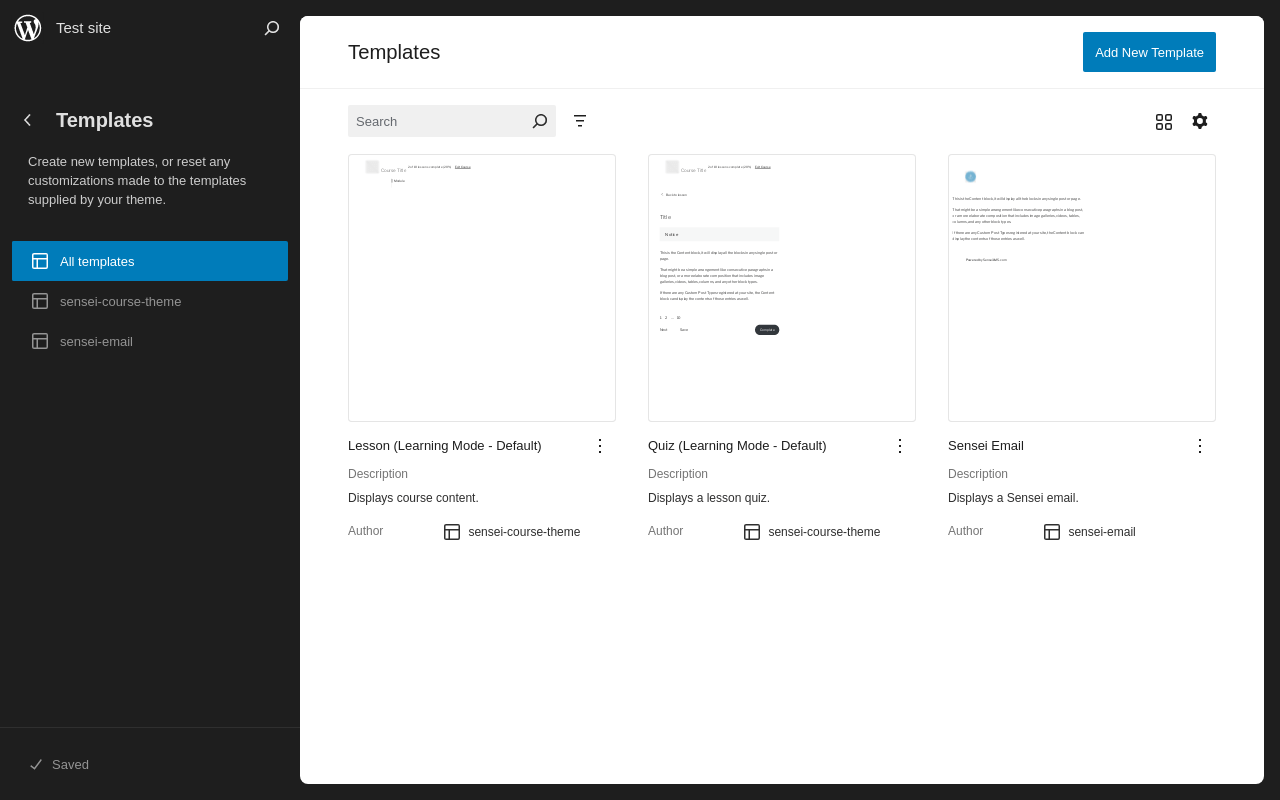Image resolution: width=1280 pixels, height=800 pixels.
Task: Open actions menu for Lesson template
Action: click(600, 446)
